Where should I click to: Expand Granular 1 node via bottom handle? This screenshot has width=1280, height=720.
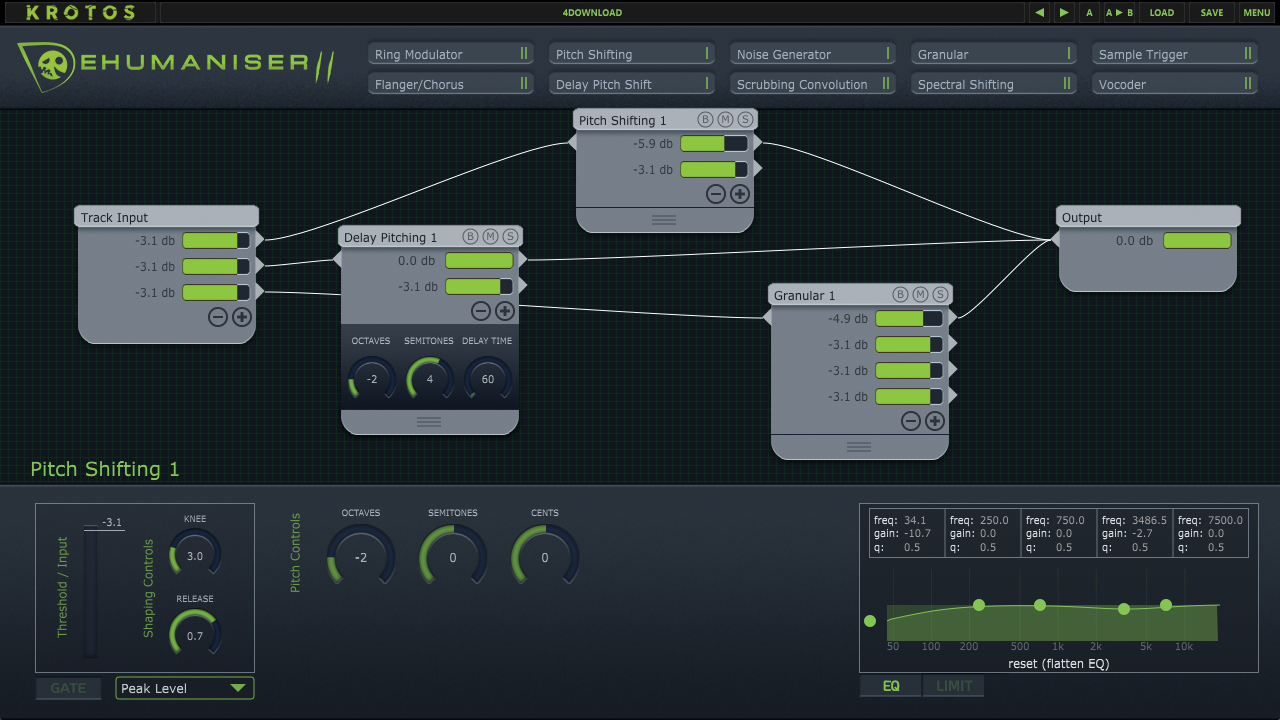pos(859,447)
